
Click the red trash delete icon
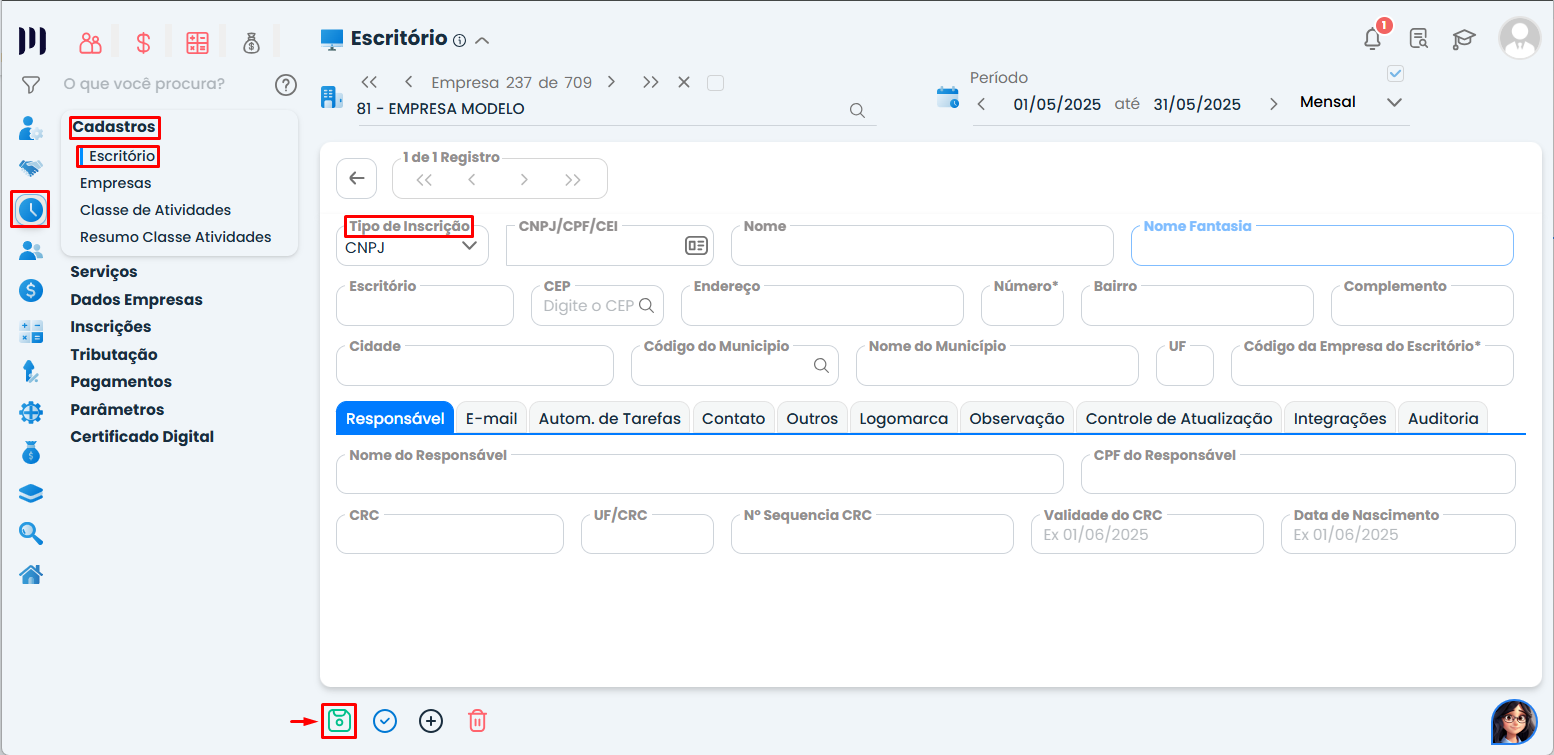(x=477, y=721)
